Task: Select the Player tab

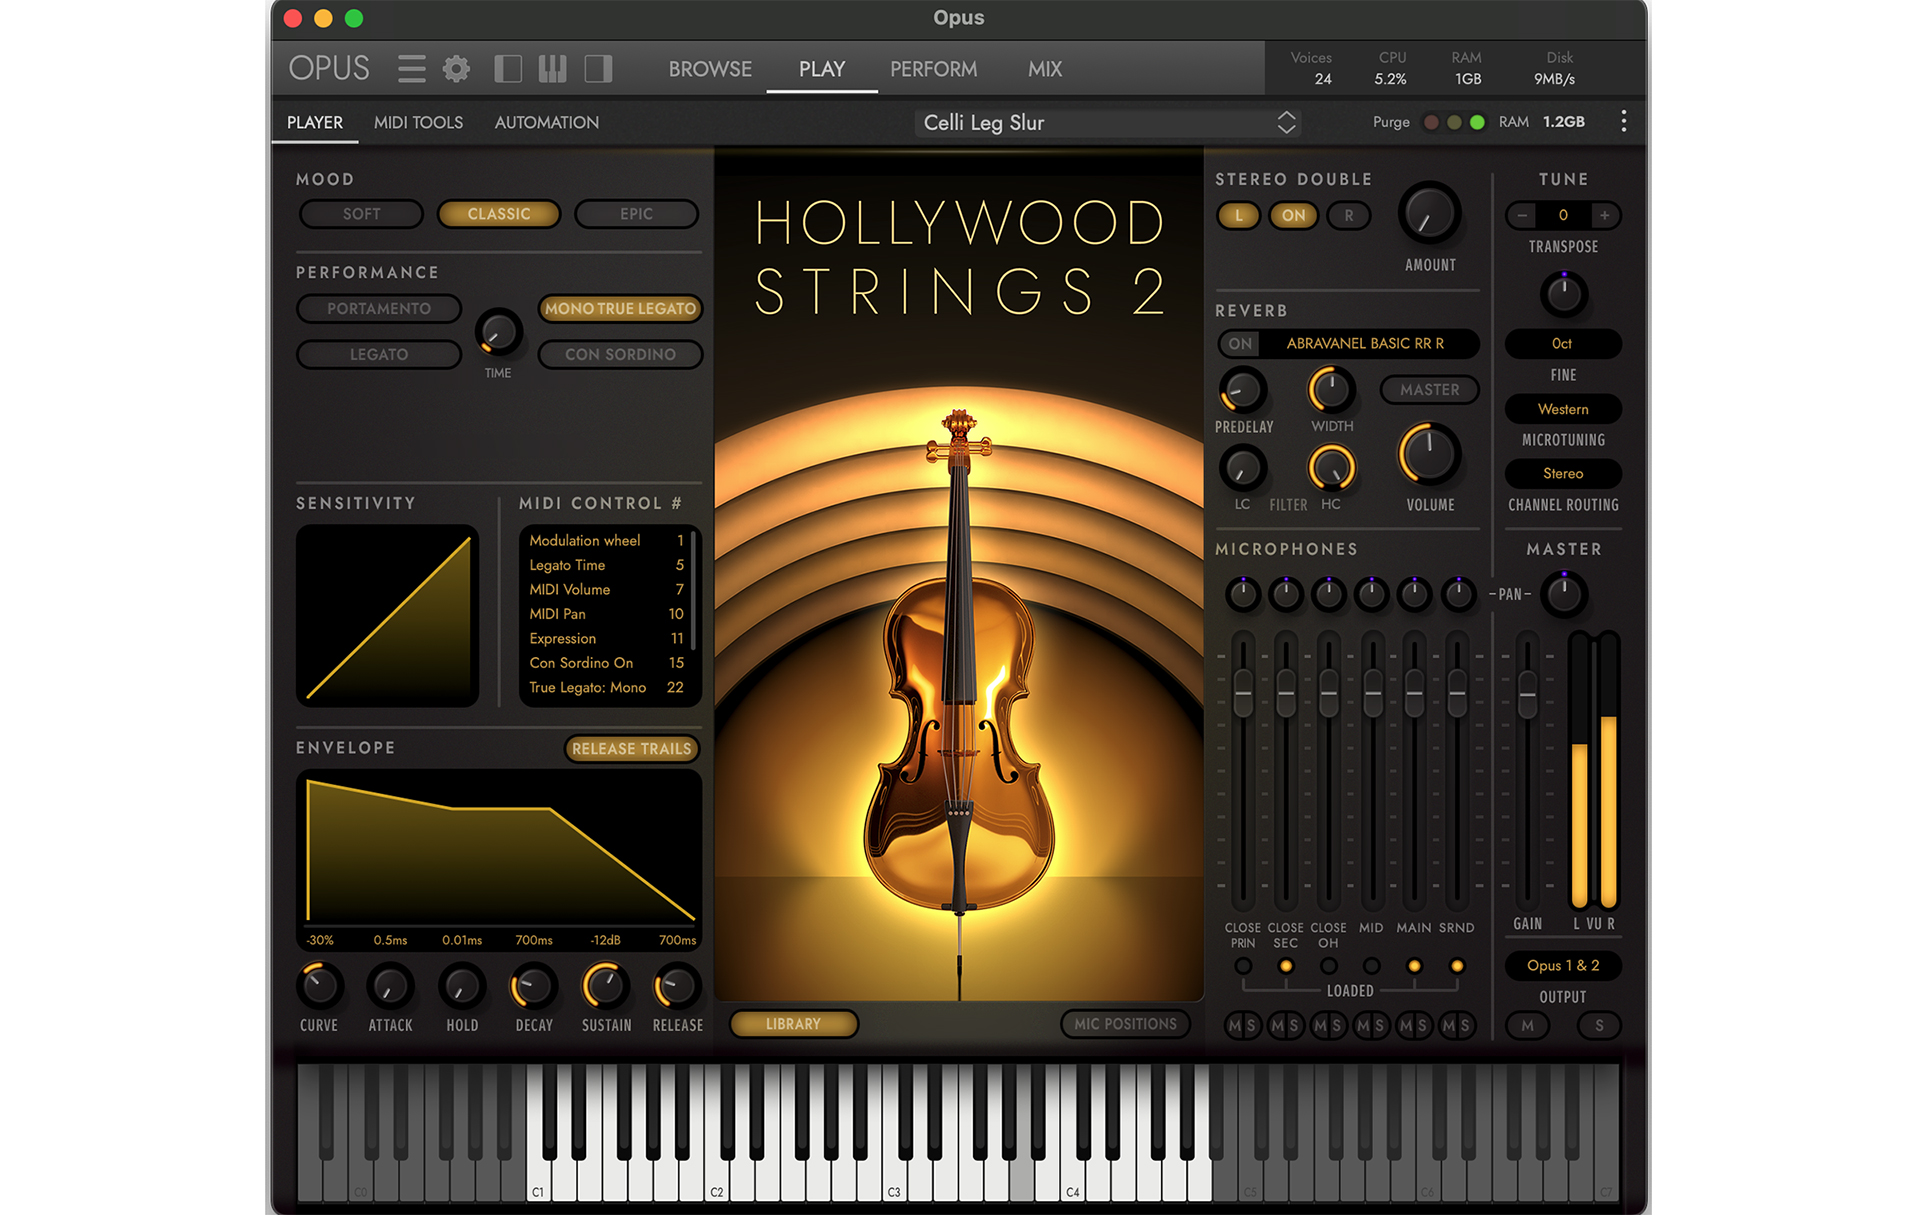Action: (315, 122)
